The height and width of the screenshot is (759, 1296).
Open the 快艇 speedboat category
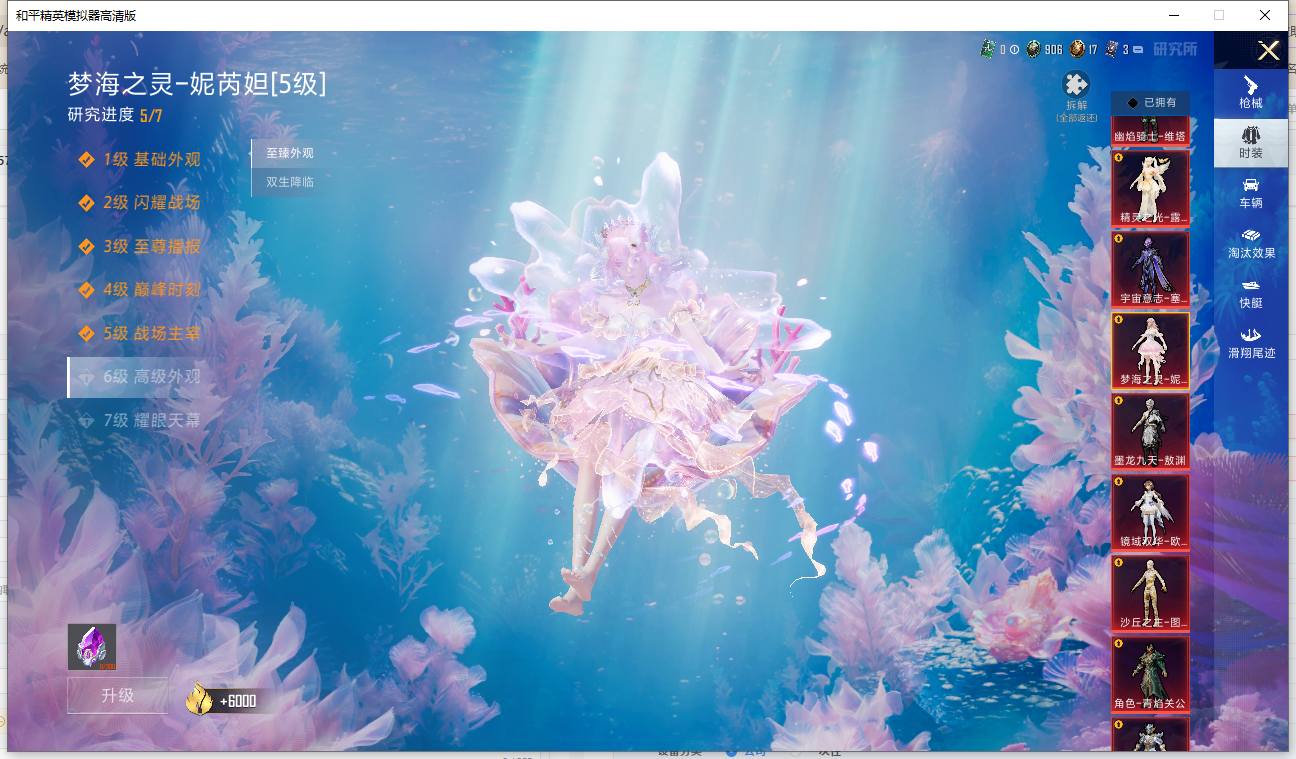(x=1250, y=293)
